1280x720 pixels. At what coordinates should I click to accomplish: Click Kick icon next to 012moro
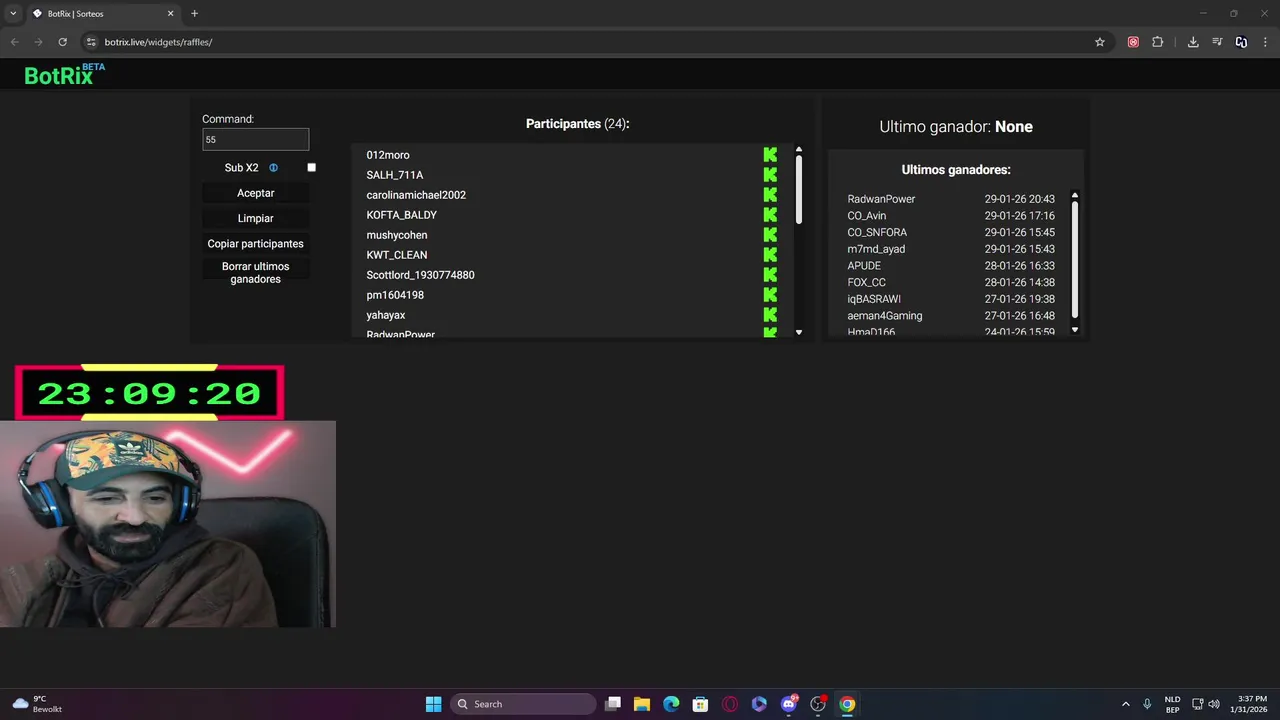point(770,155)
